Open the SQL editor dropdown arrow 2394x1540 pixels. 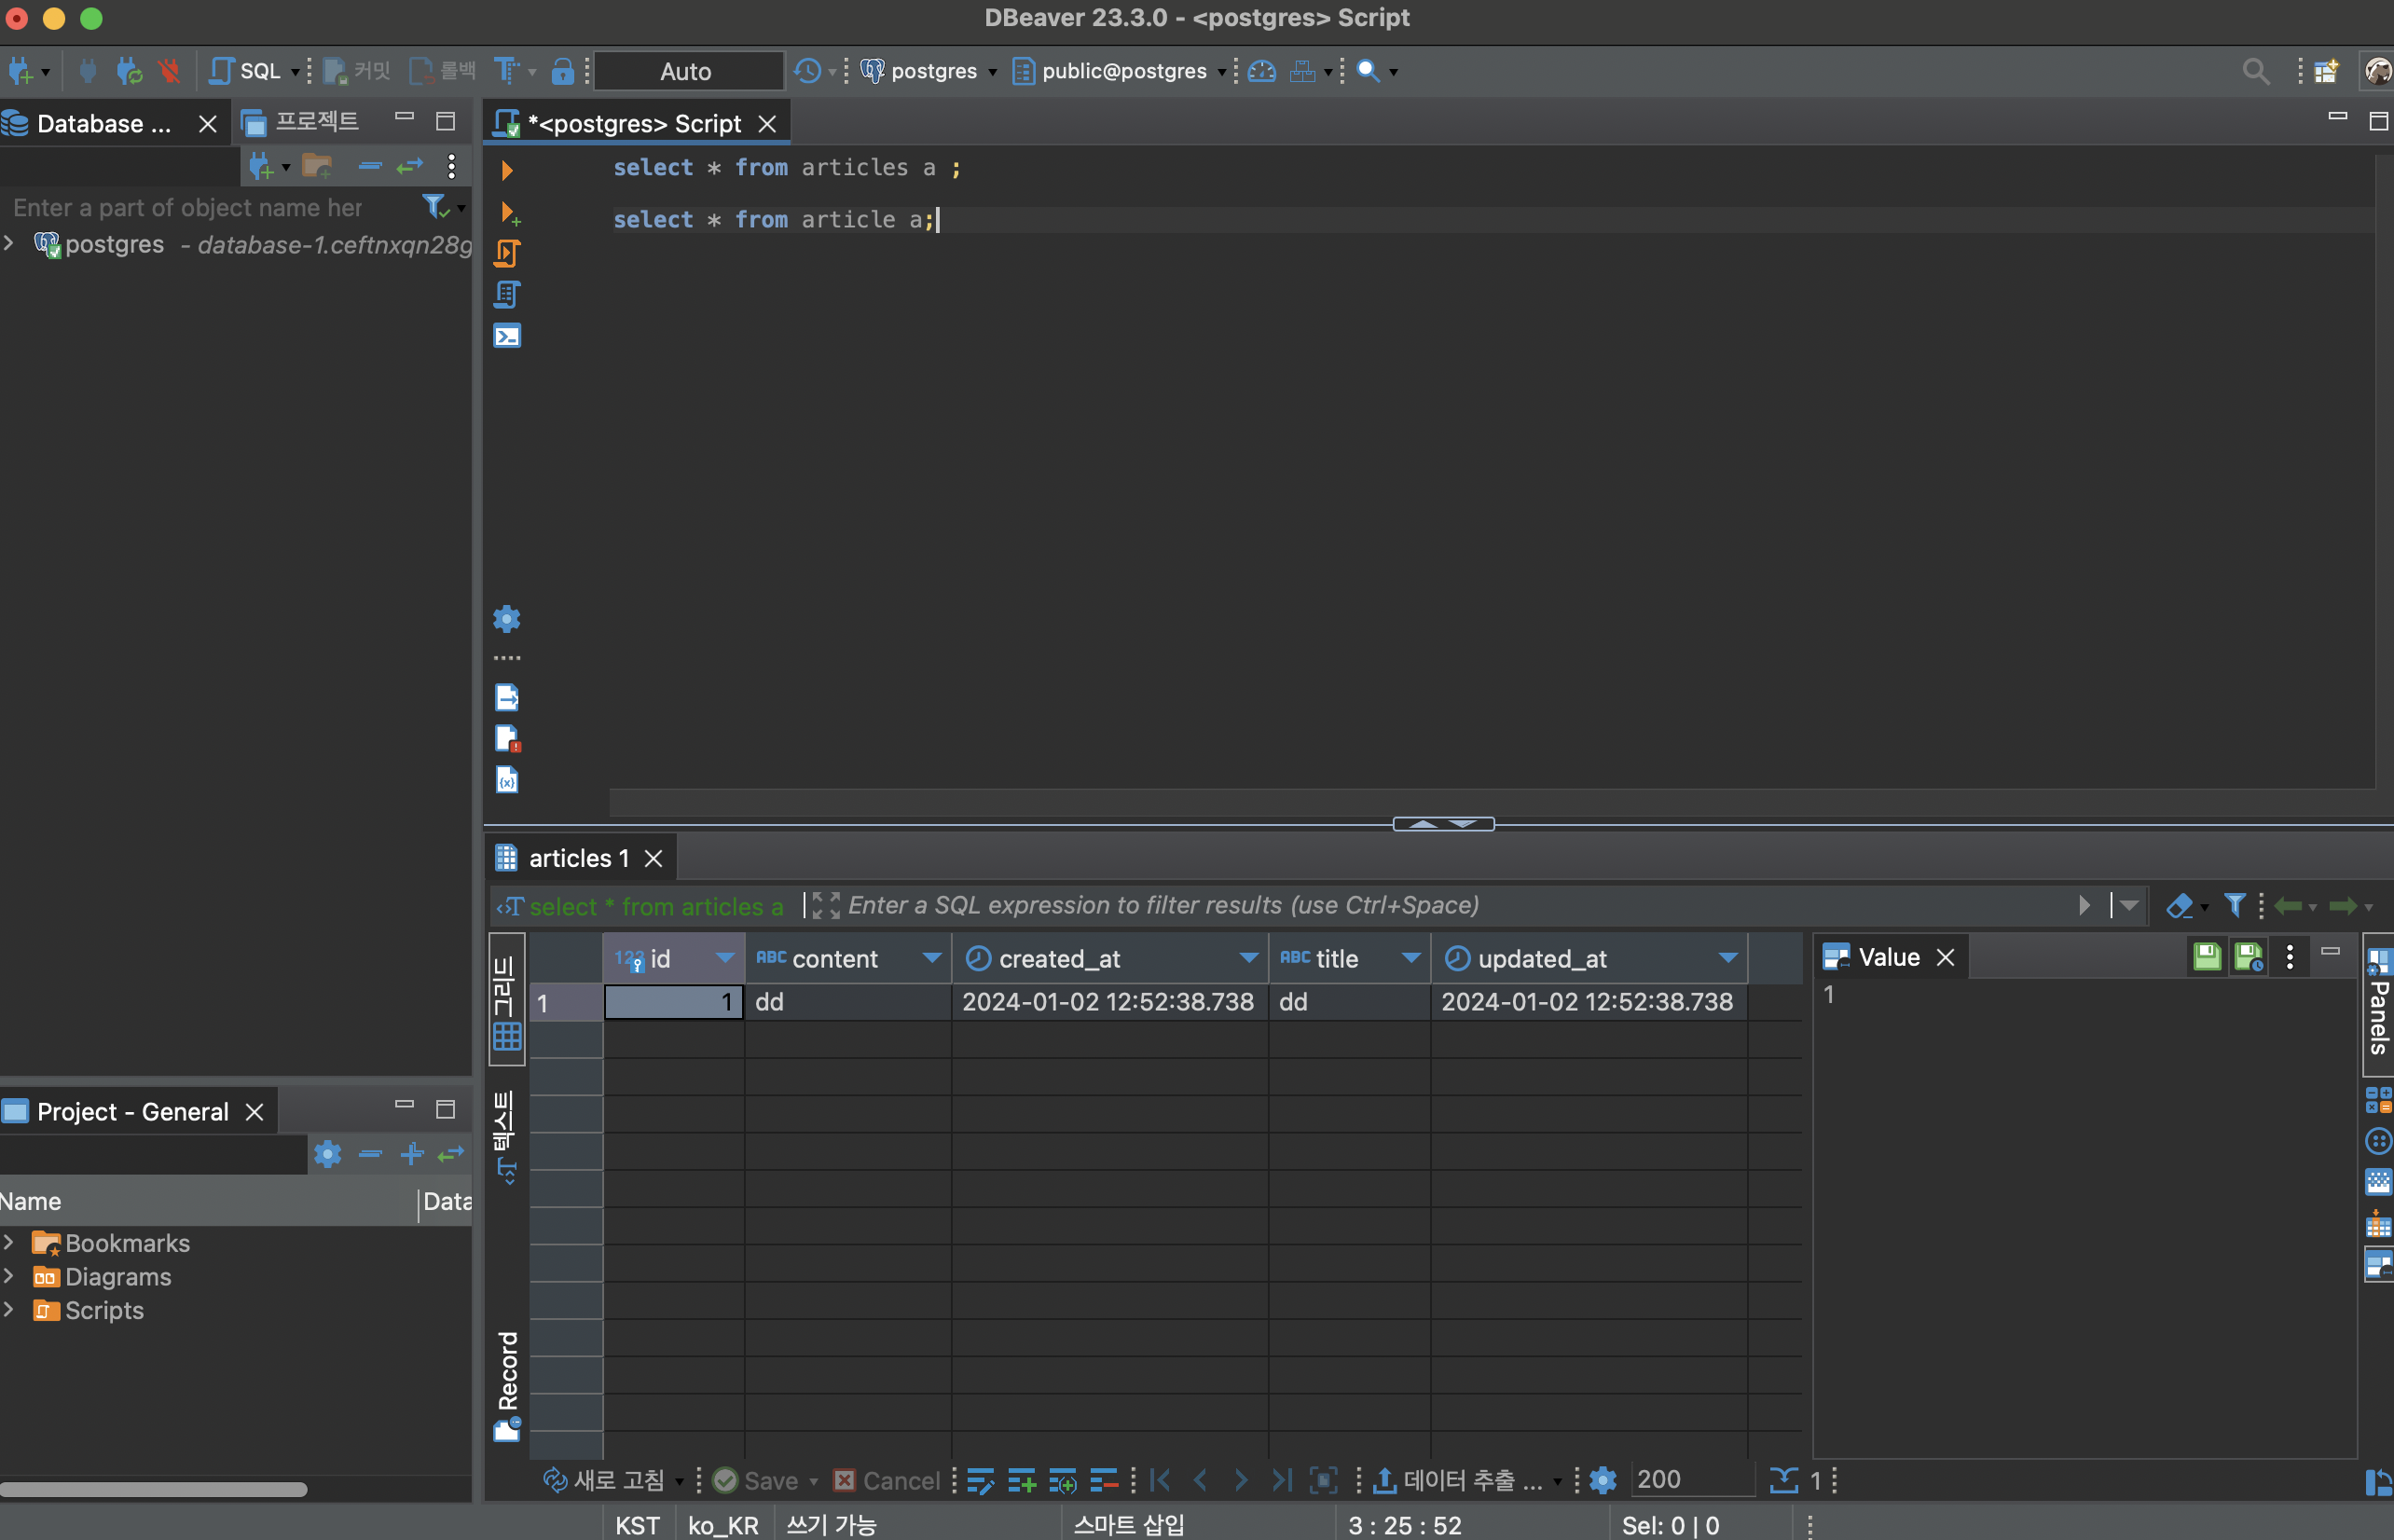click(x=295, y=72)
